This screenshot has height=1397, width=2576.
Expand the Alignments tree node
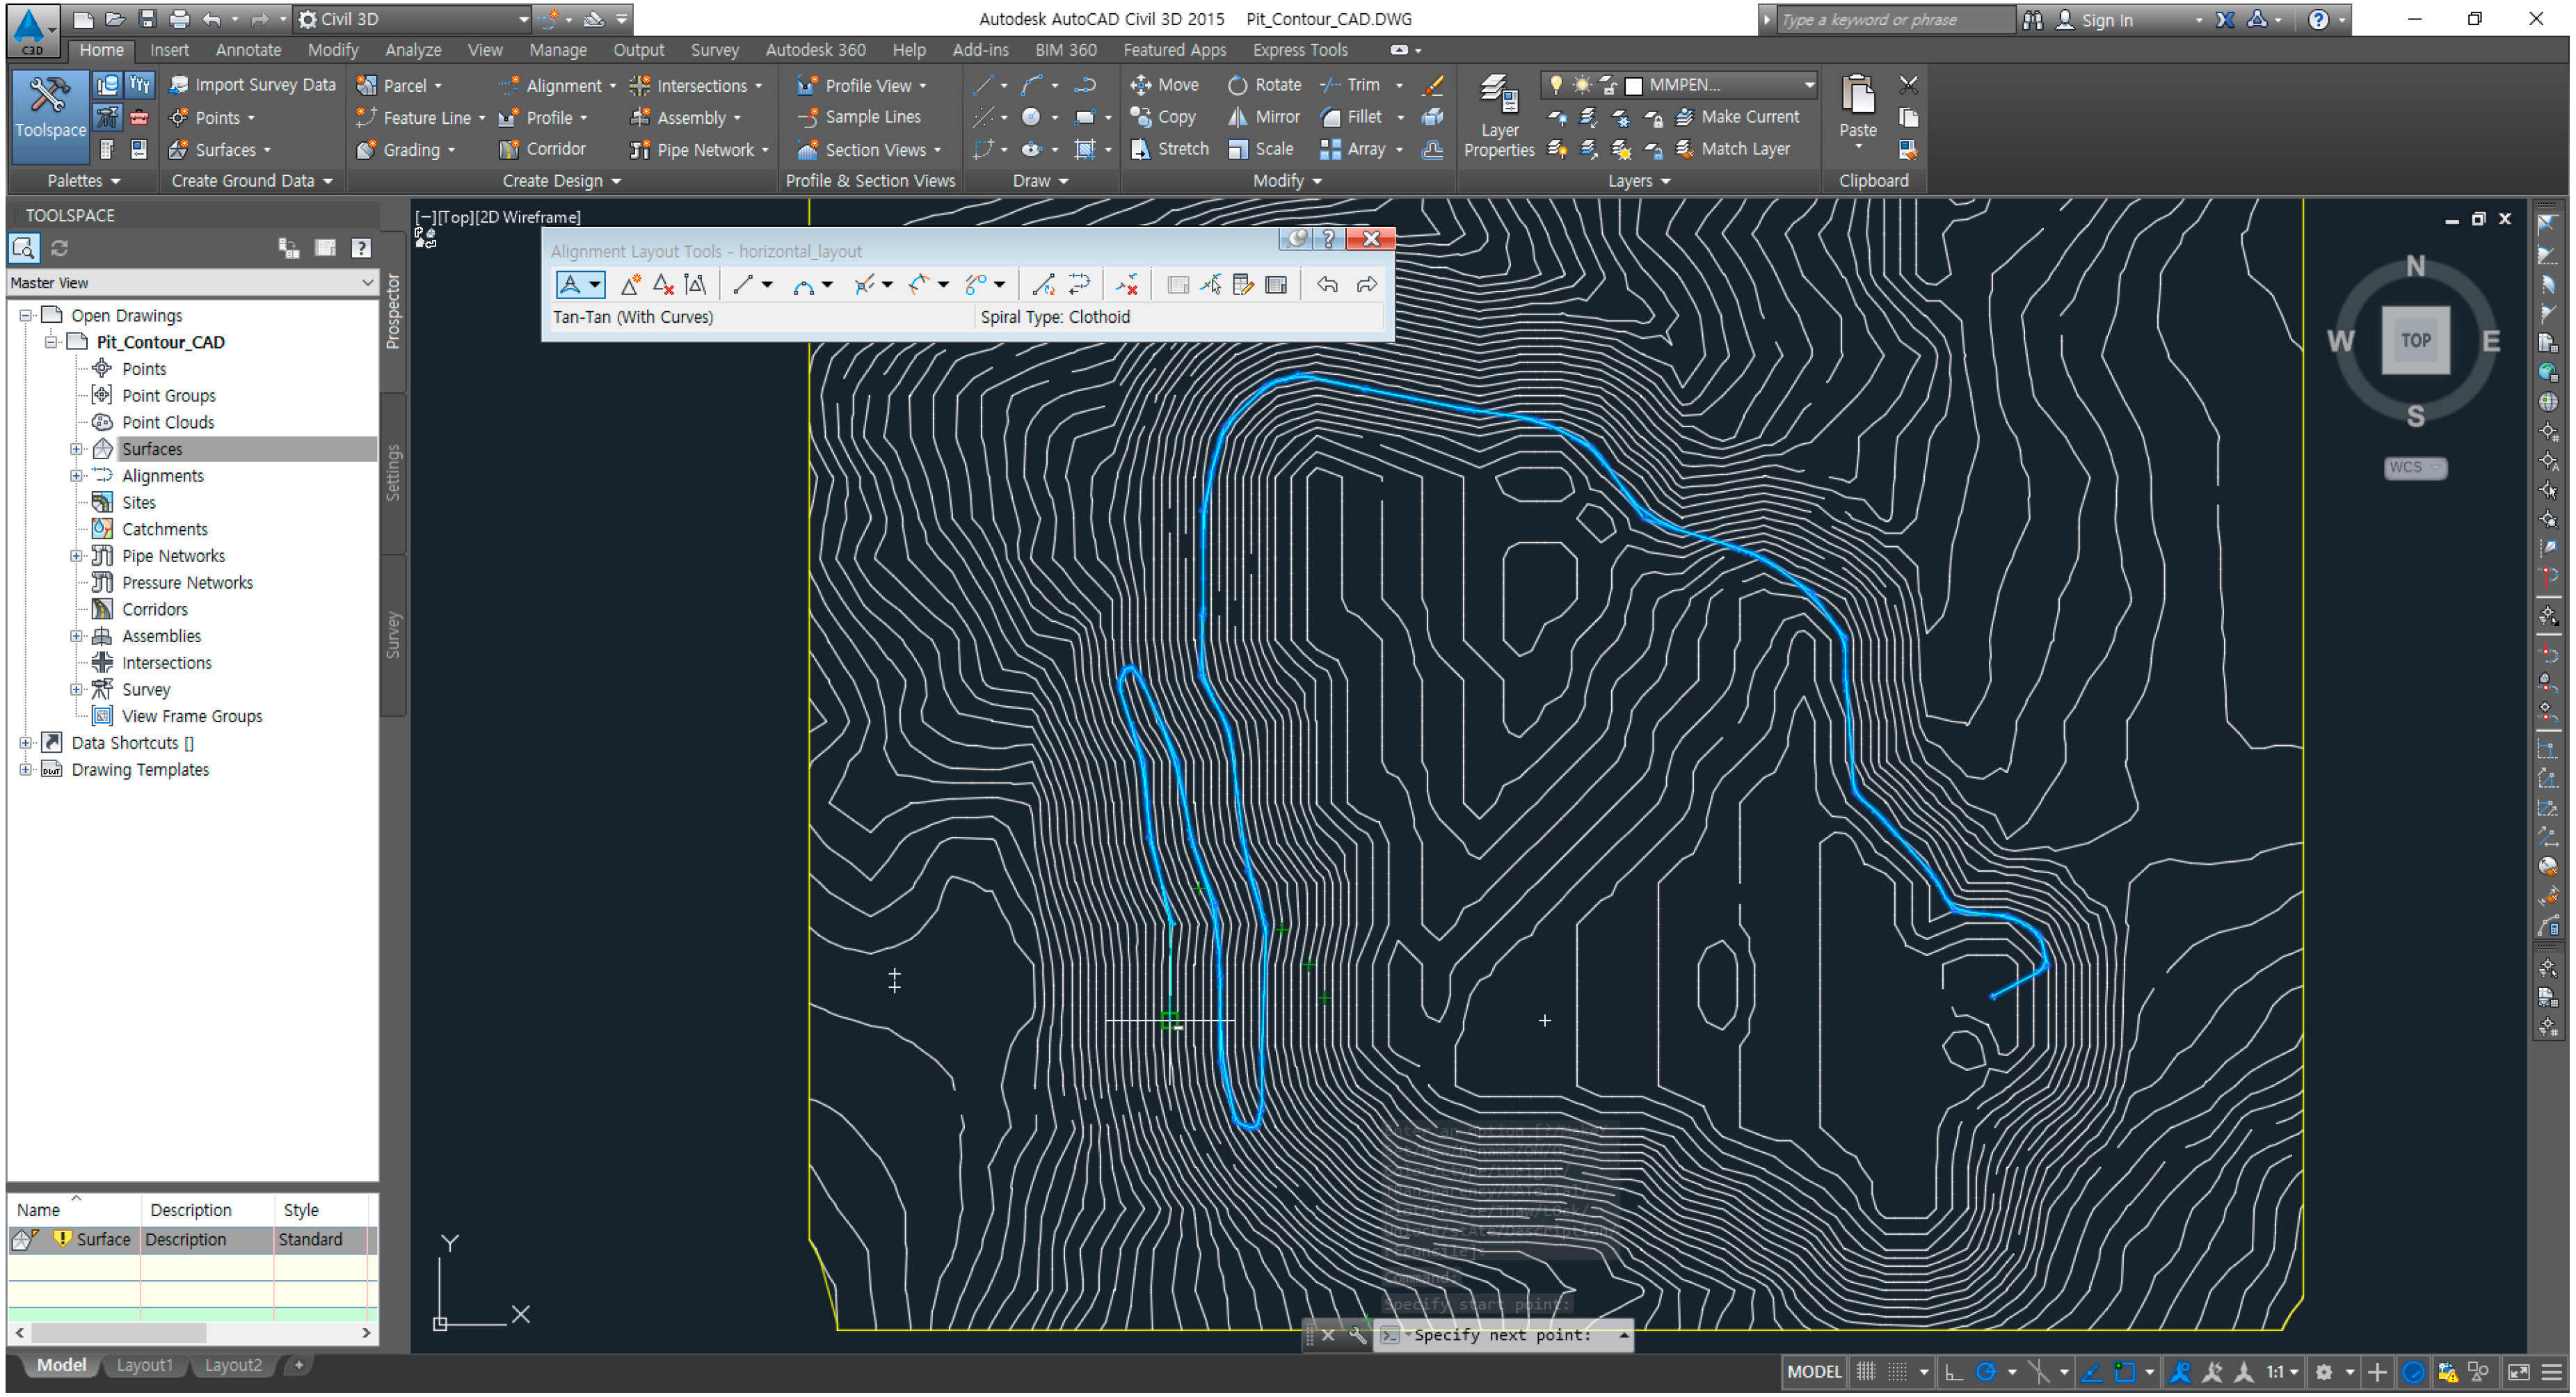tap(76, 477)
